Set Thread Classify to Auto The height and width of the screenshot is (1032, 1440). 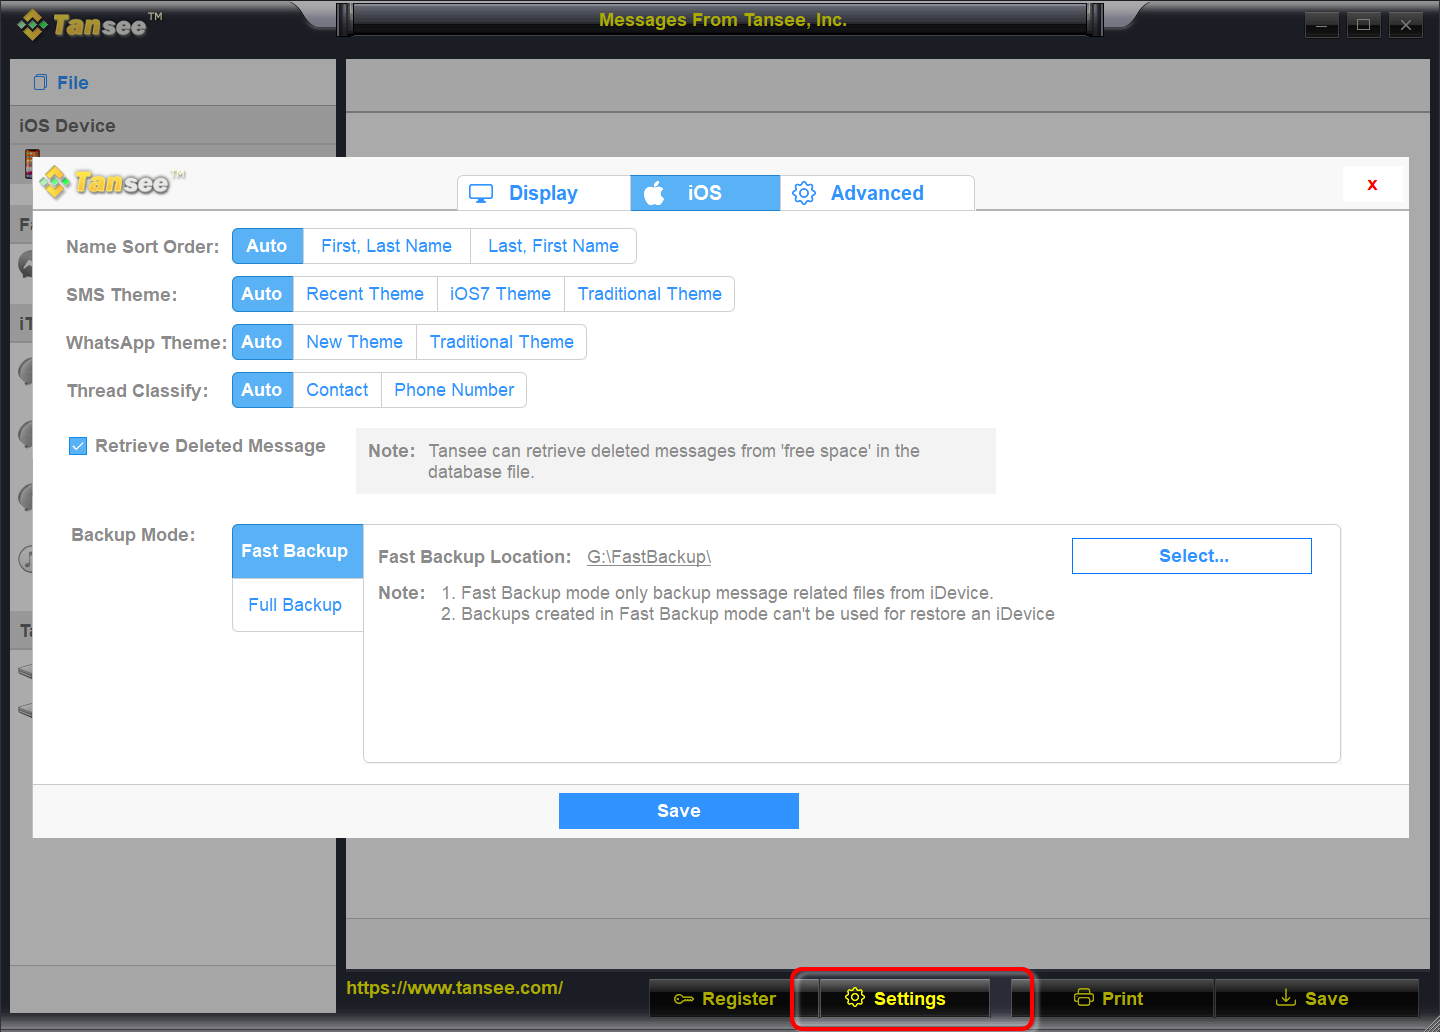click(x=262, y=390)
